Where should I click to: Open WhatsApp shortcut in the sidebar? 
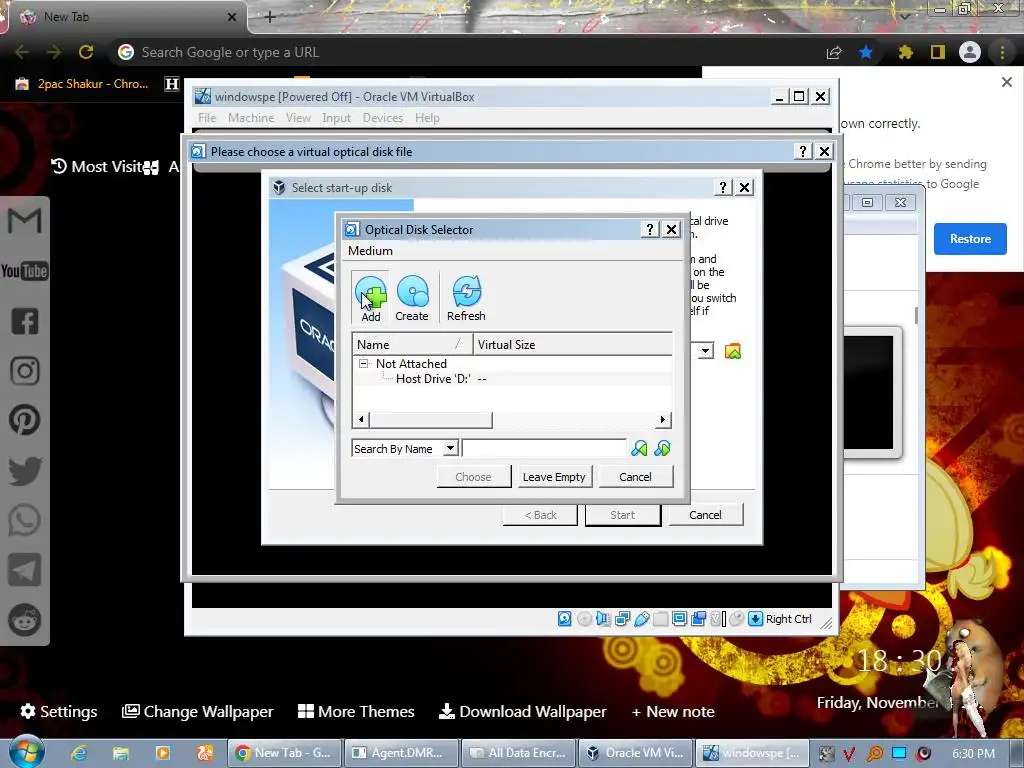pyautogui.click(x=24, y=520)
